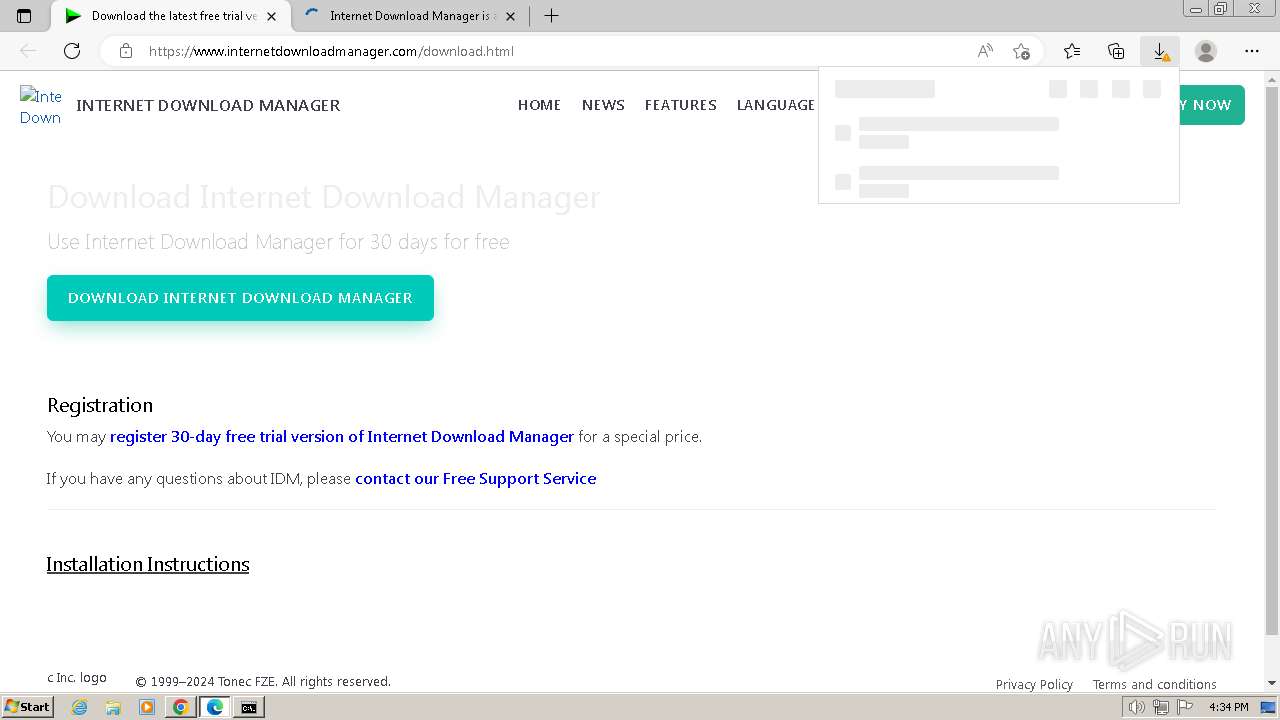Click the IDM logo image
1280x720 pixels.
pos(41,106)
